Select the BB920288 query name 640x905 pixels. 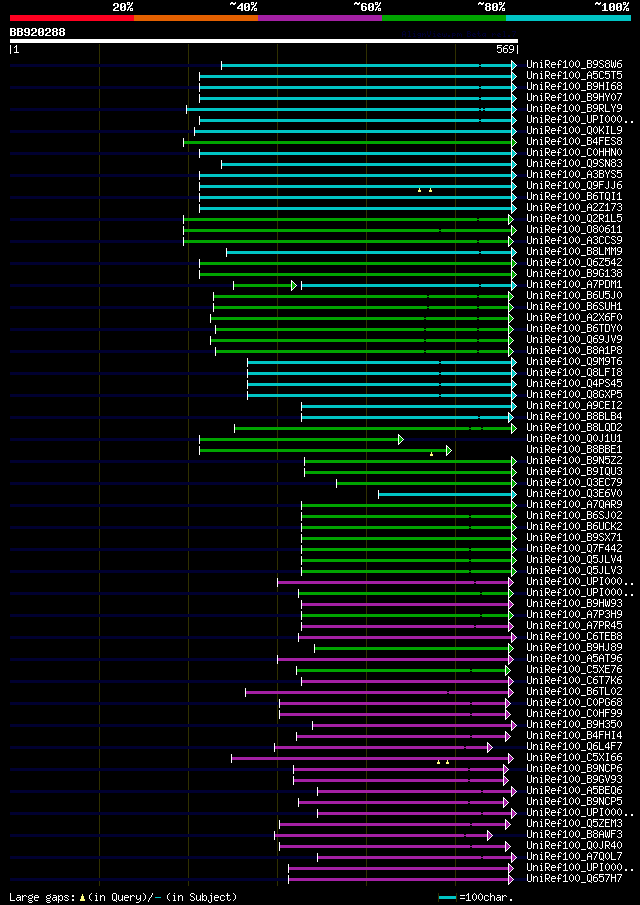point(38,32)
